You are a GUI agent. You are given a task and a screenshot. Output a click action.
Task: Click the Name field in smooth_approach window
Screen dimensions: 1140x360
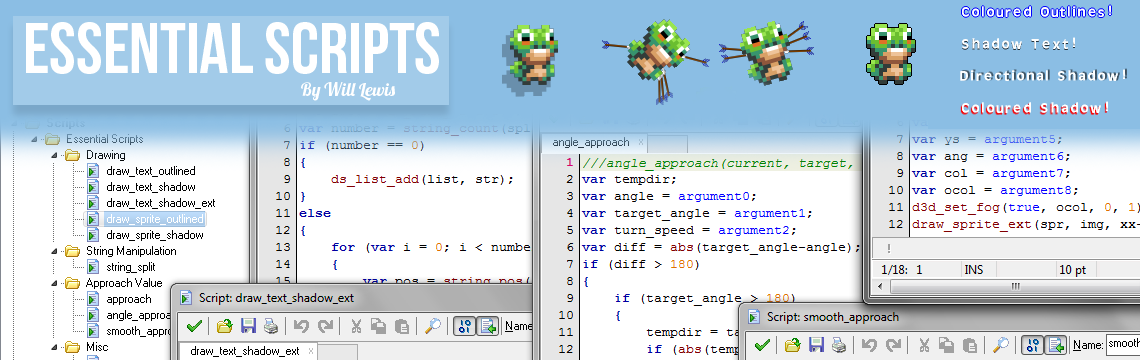(1123, 344)
